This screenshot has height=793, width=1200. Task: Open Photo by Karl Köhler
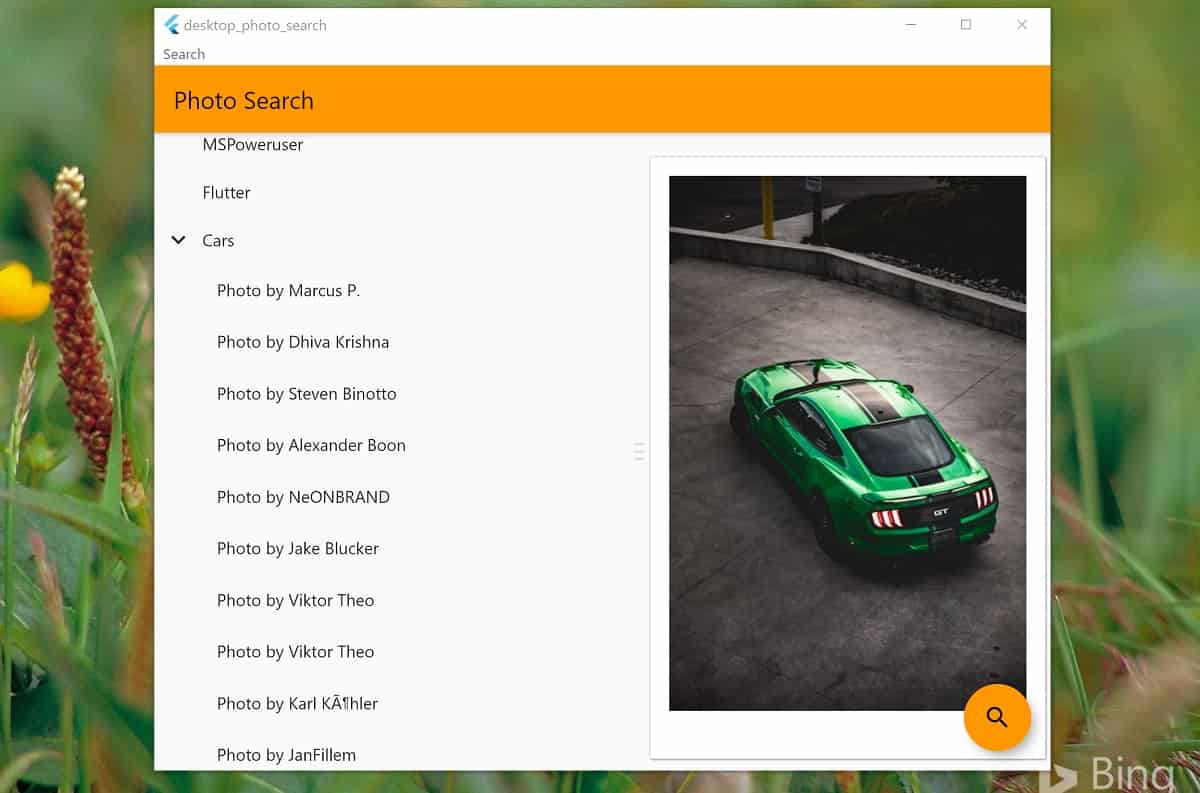click(297, 703)
